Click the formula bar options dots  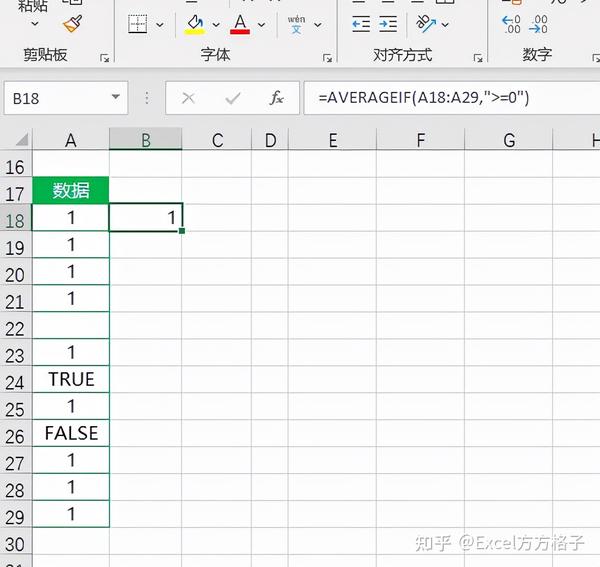point(147,98)
